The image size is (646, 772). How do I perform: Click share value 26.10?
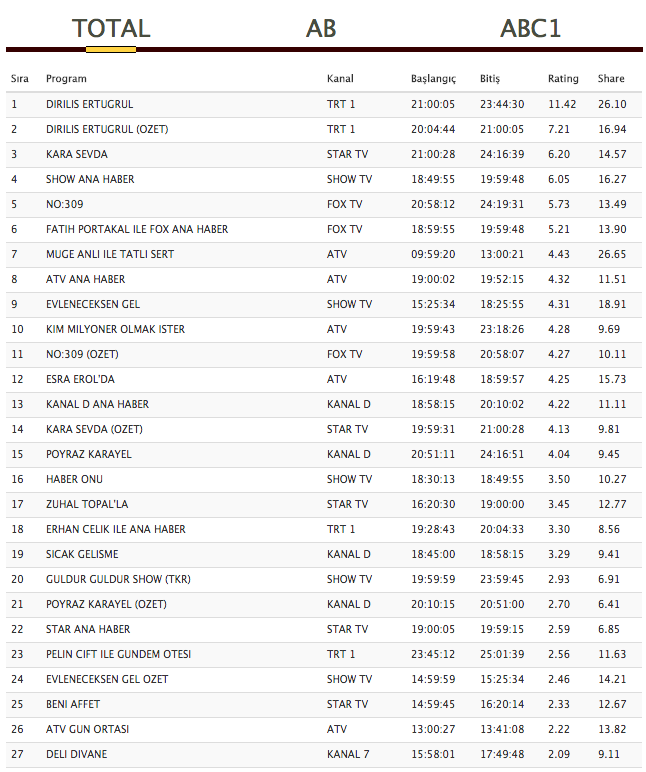(612, 104)
